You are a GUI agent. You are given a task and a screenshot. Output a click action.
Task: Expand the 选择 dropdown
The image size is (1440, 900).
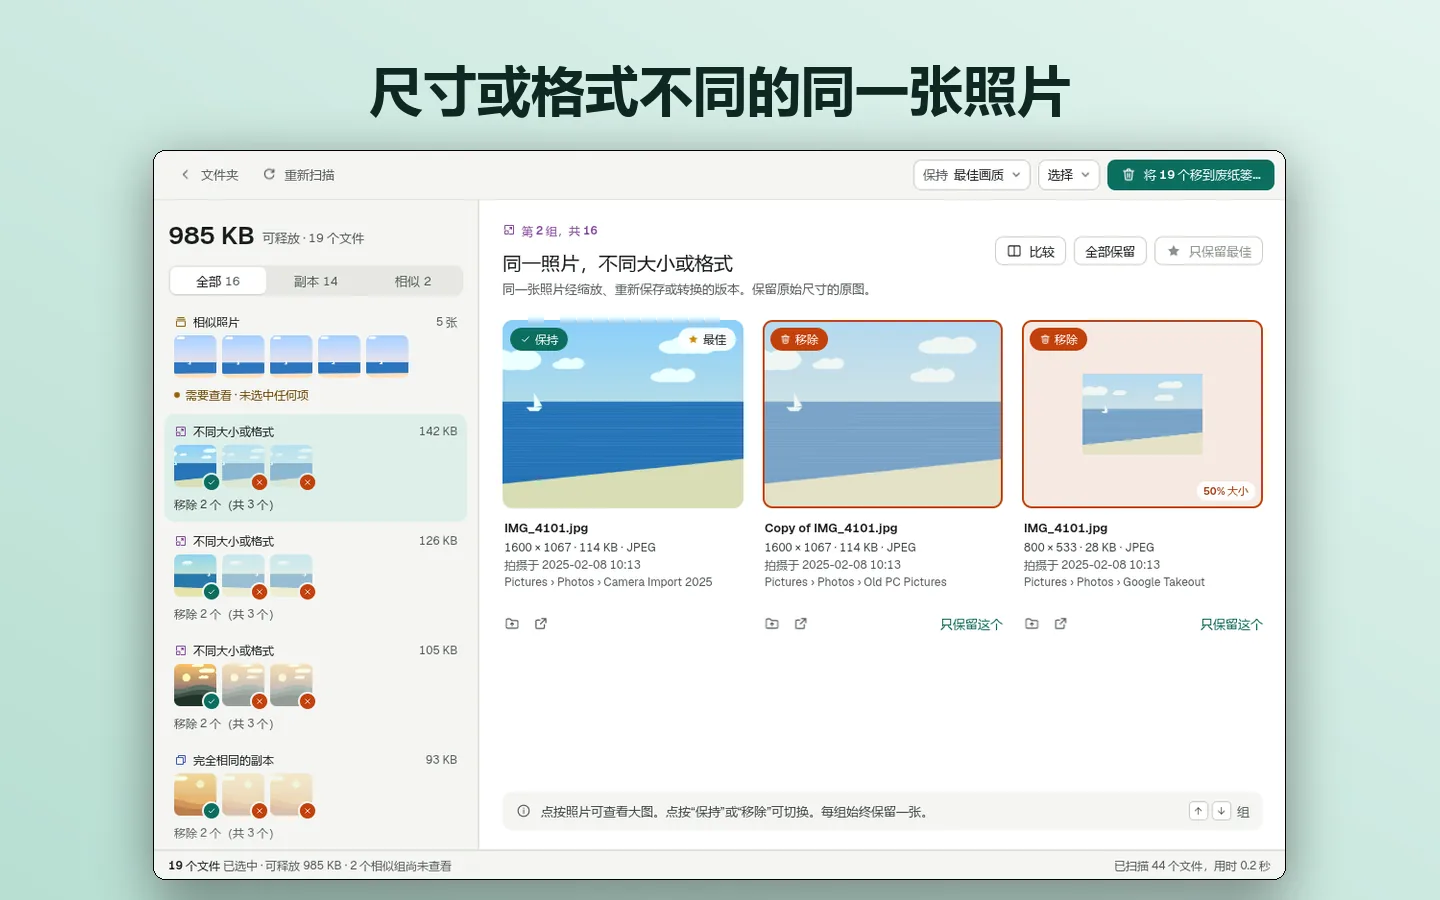click(1069, 175)
